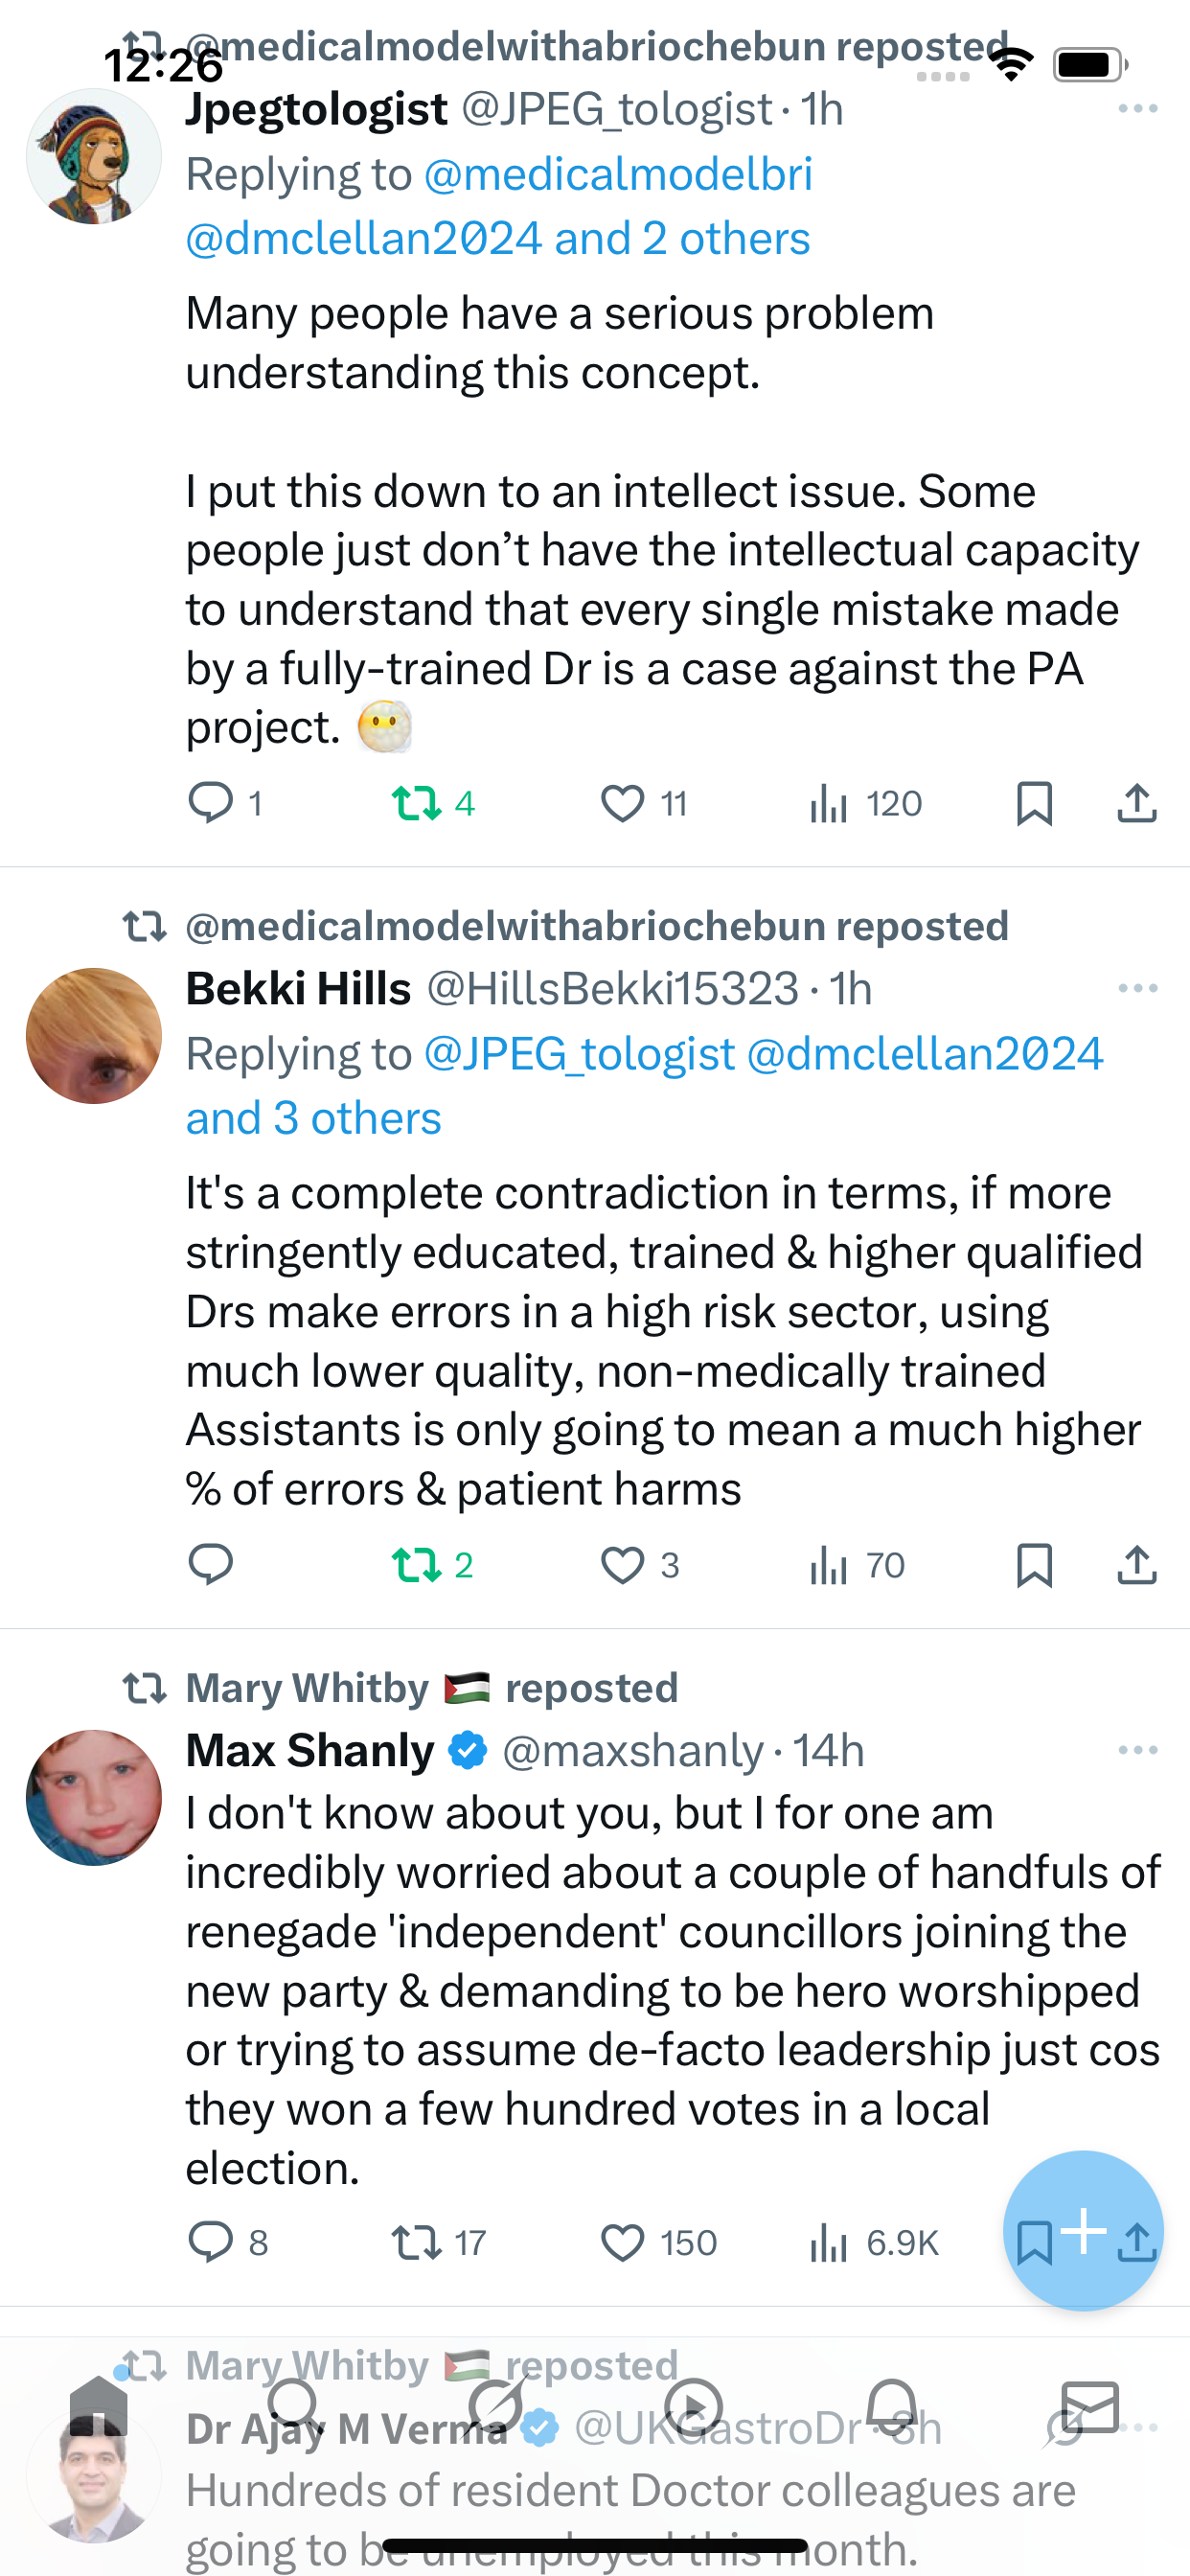Open notifications bell in bottom bar

click(892, 2406)
